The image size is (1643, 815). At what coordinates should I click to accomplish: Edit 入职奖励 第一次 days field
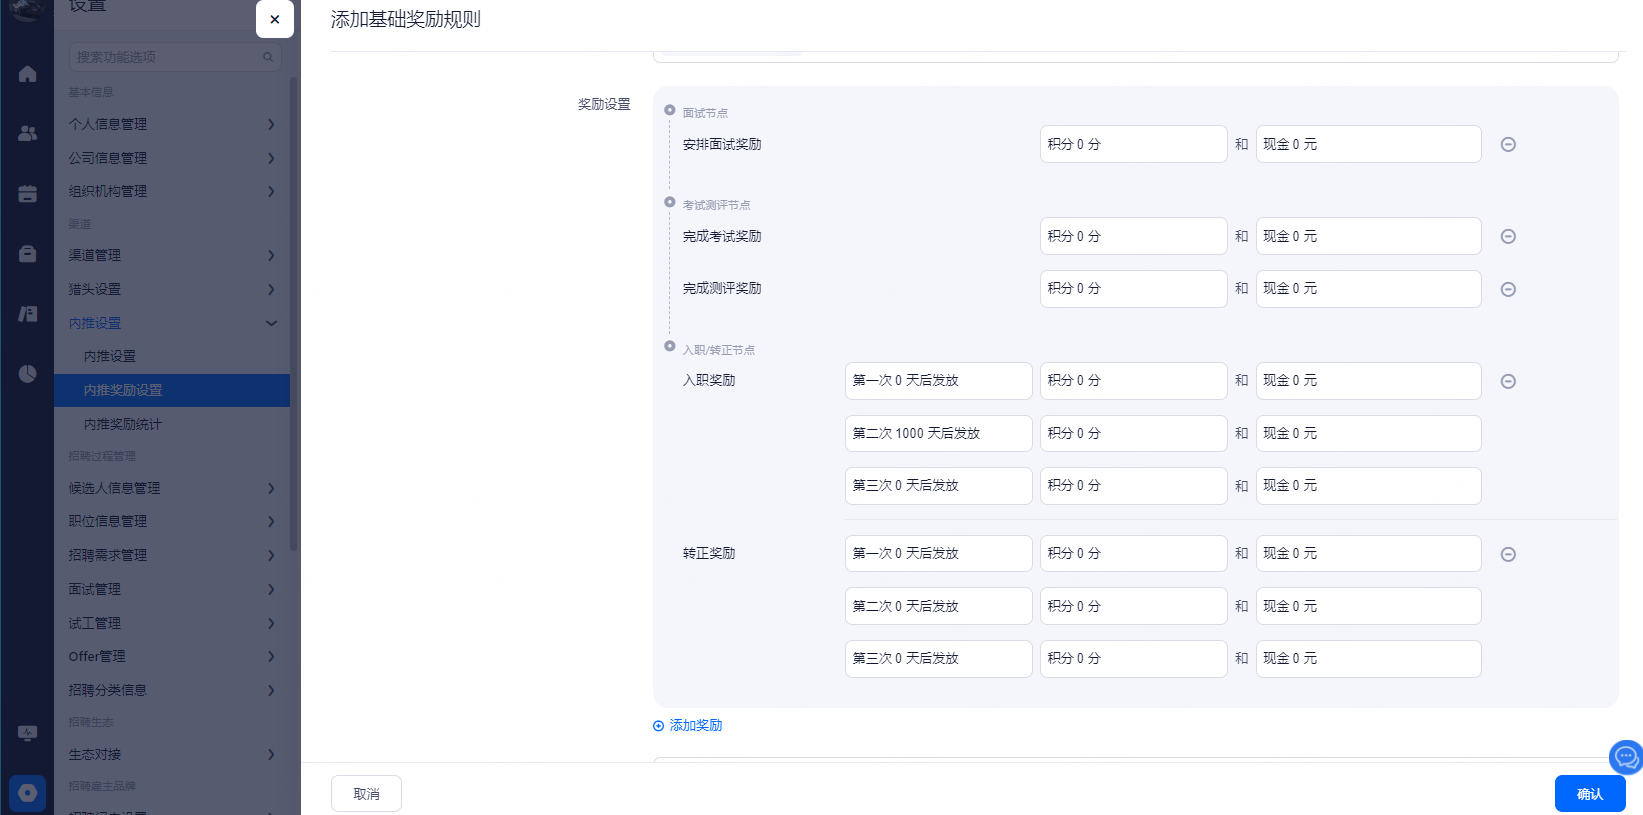pos(938,381)
